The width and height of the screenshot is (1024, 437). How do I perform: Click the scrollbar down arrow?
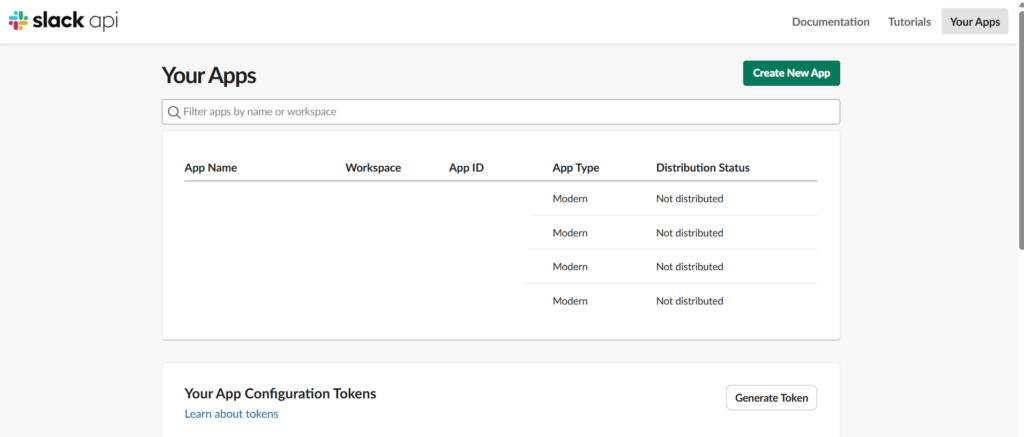(x=1018, y=431)
